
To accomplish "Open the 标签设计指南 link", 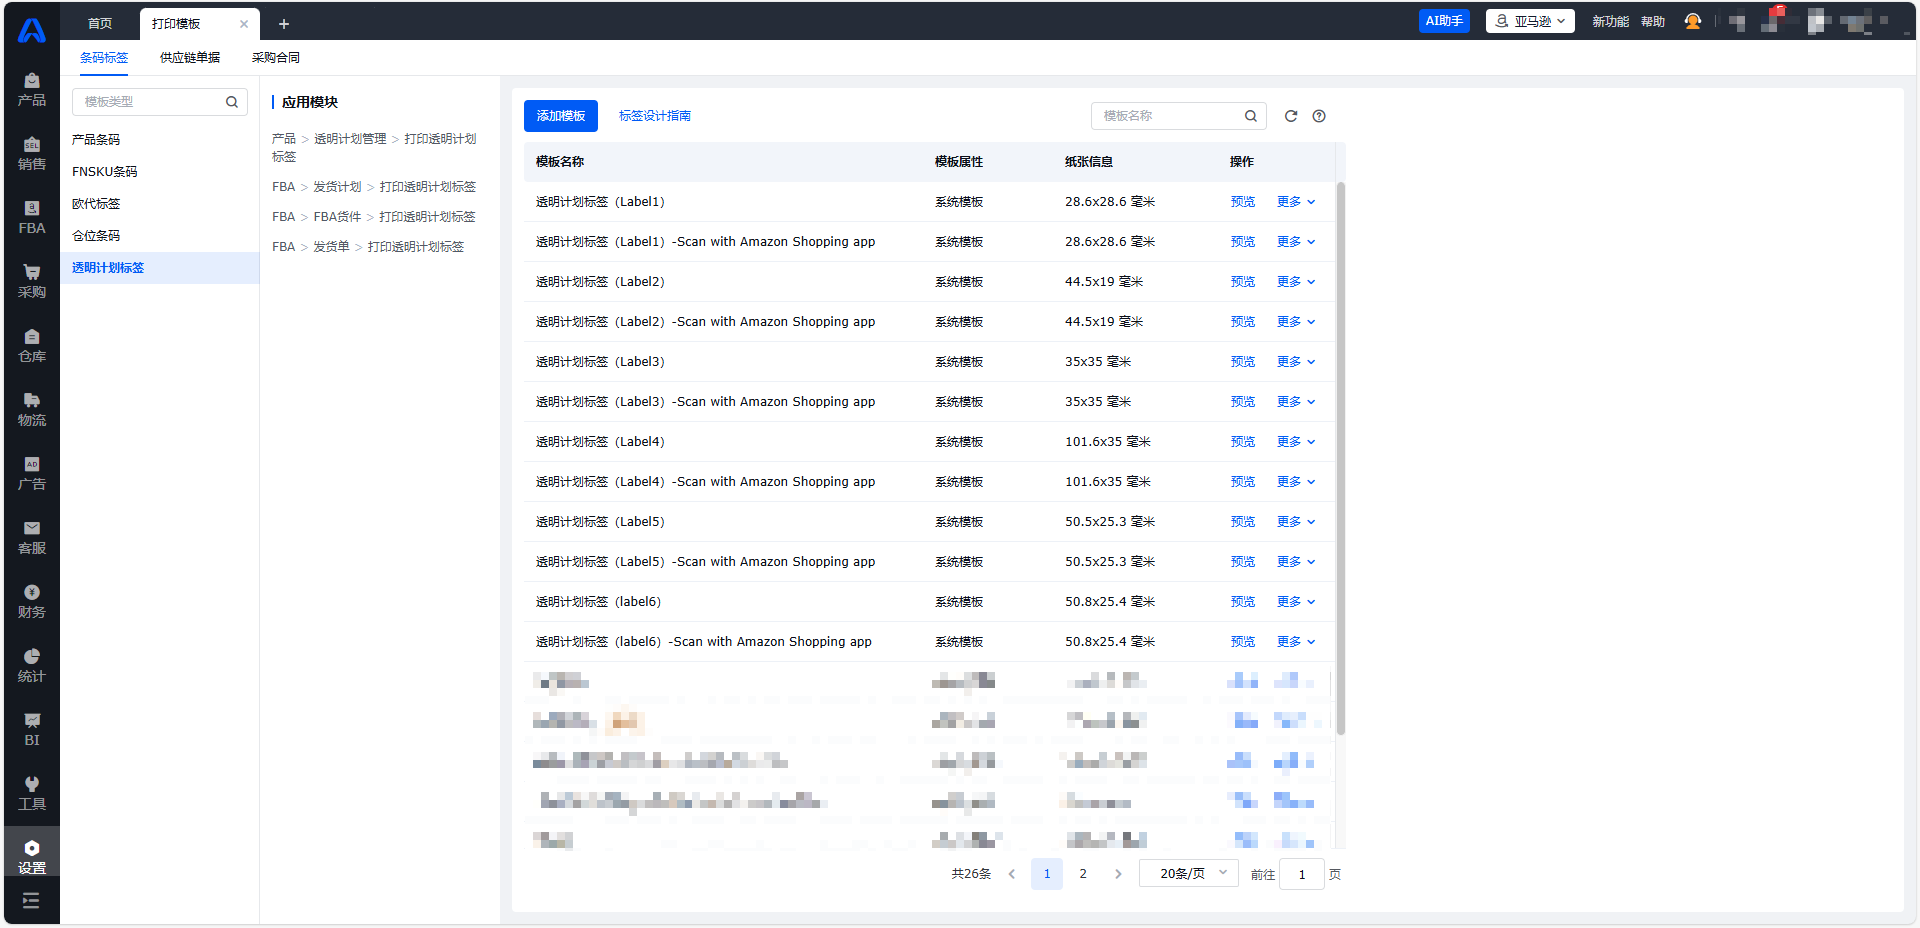I will [654, 116].
